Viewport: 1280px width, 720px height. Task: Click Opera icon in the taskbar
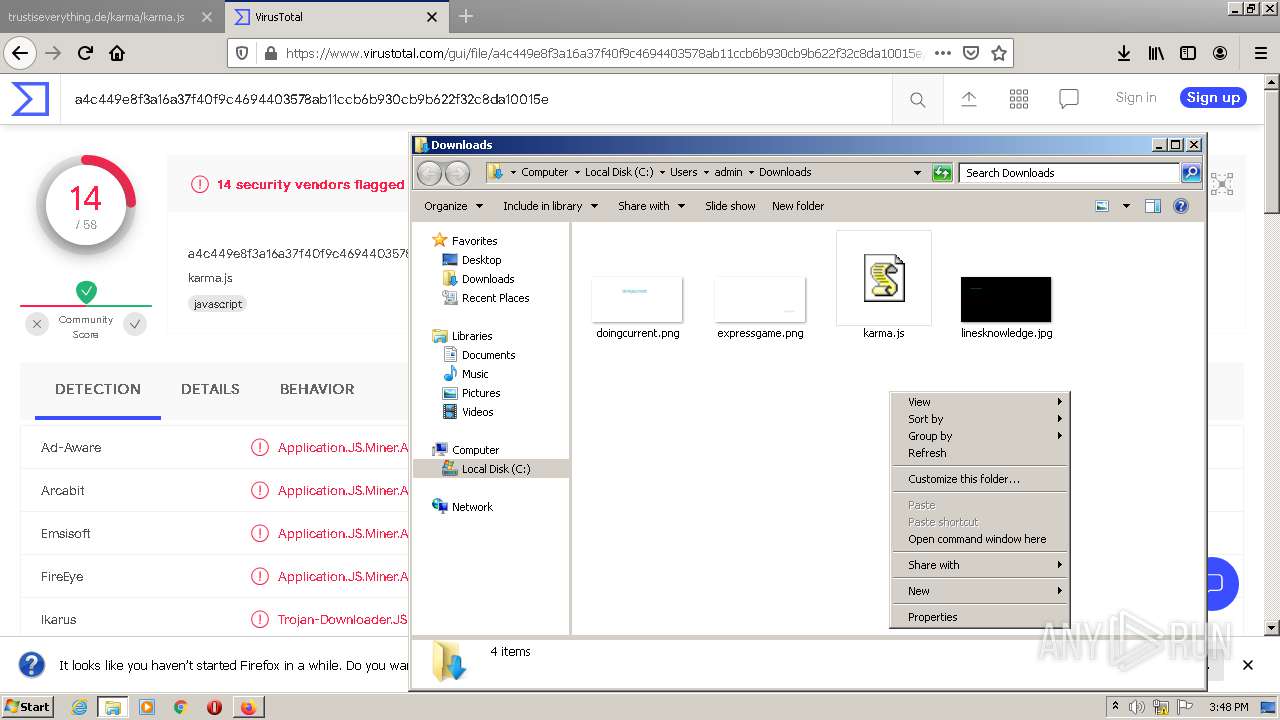(x=214, y=707)
